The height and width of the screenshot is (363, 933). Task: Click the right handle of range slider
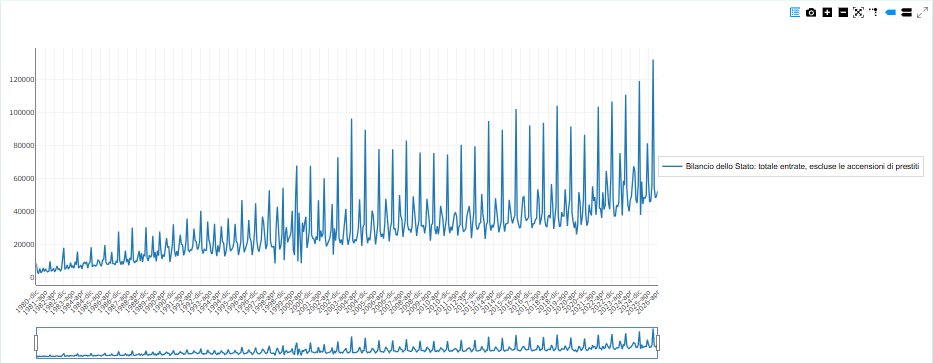click(x=658, y=343)
